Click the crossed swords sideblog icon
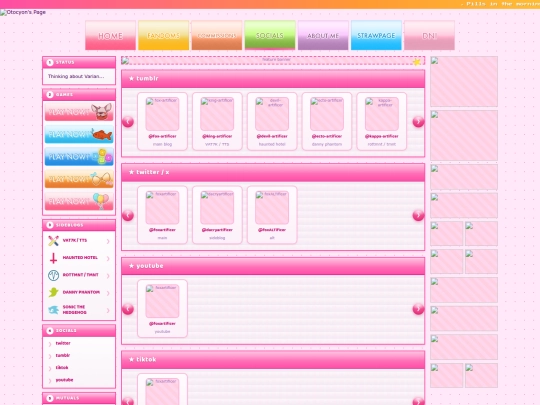Image resolution: width=540 pixels, height=405 pixels. pos(53,240)
